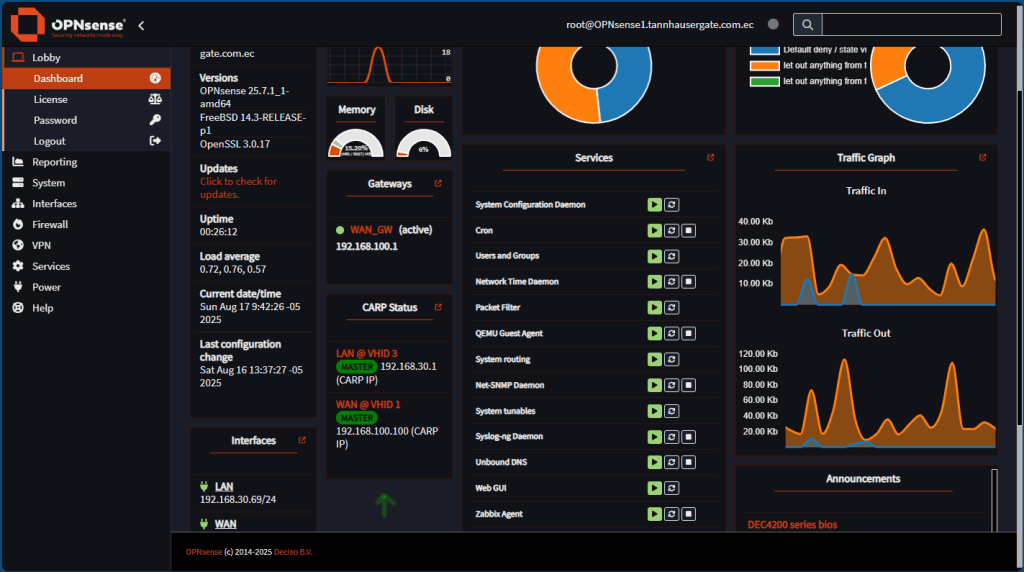Stop the Net-SNMP Daemon service

coord(690,385)
